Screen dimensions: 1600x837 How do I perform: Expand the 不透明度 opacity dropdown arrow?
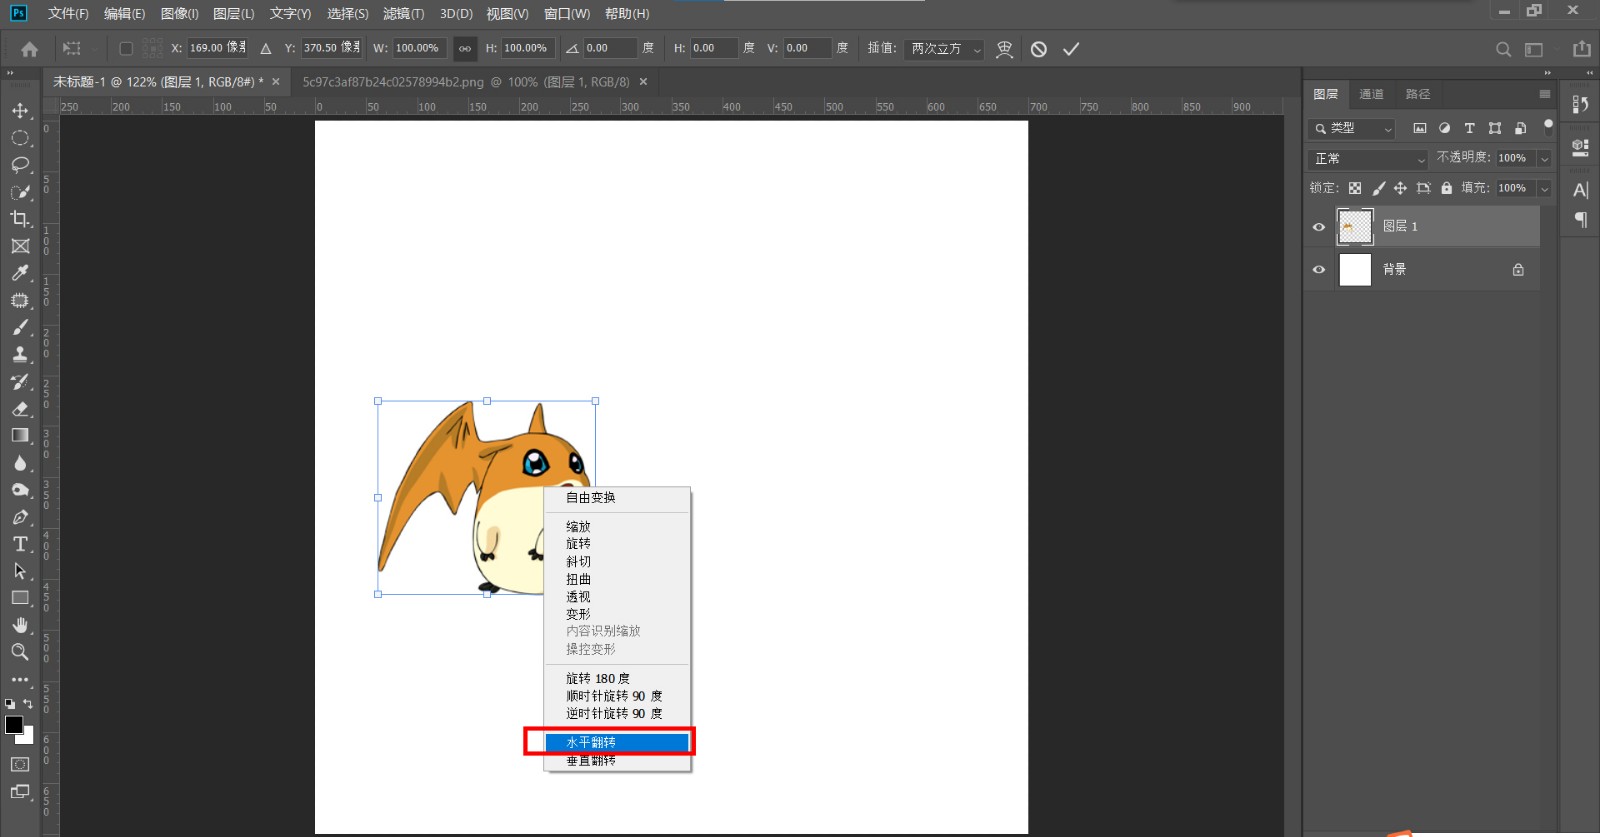coord(1544,159)
